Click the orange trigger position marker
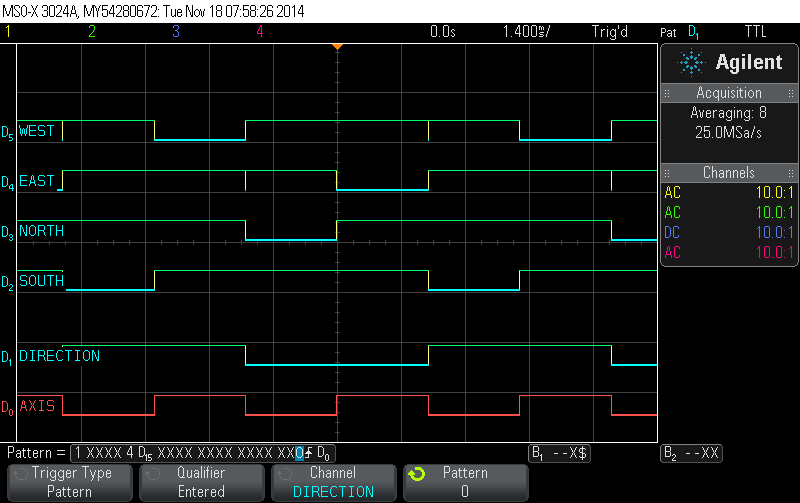This screenshot has width=800, height=503. tap(337, 46)
